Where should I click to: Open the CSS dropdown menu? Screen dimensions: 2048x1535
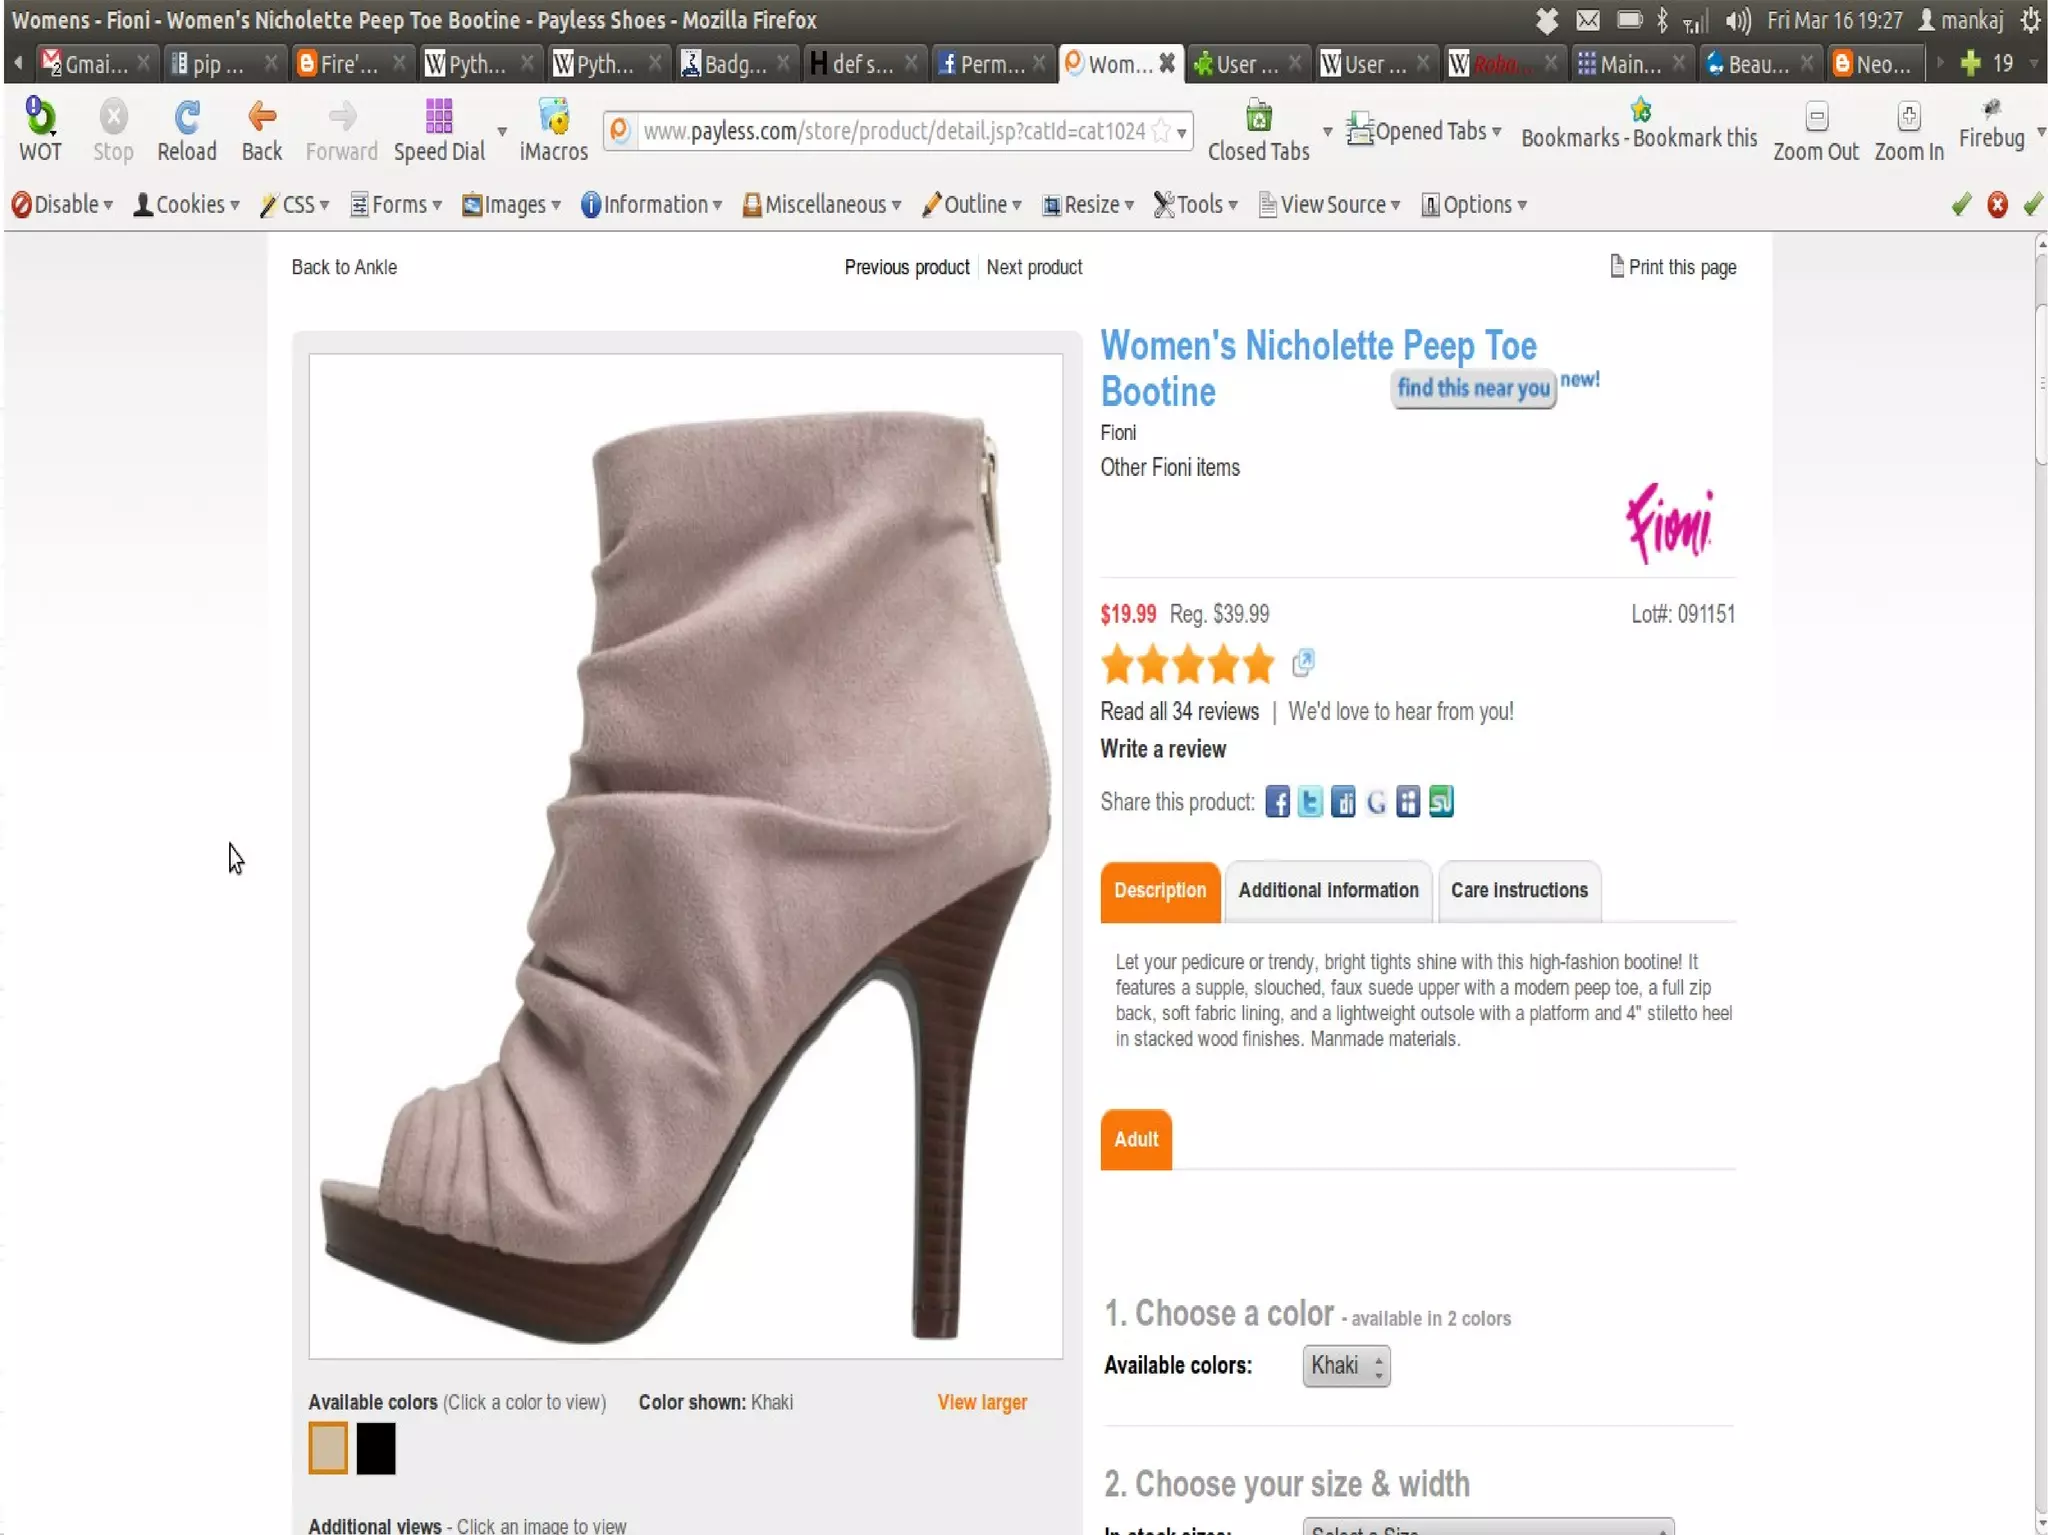(295, 204)
